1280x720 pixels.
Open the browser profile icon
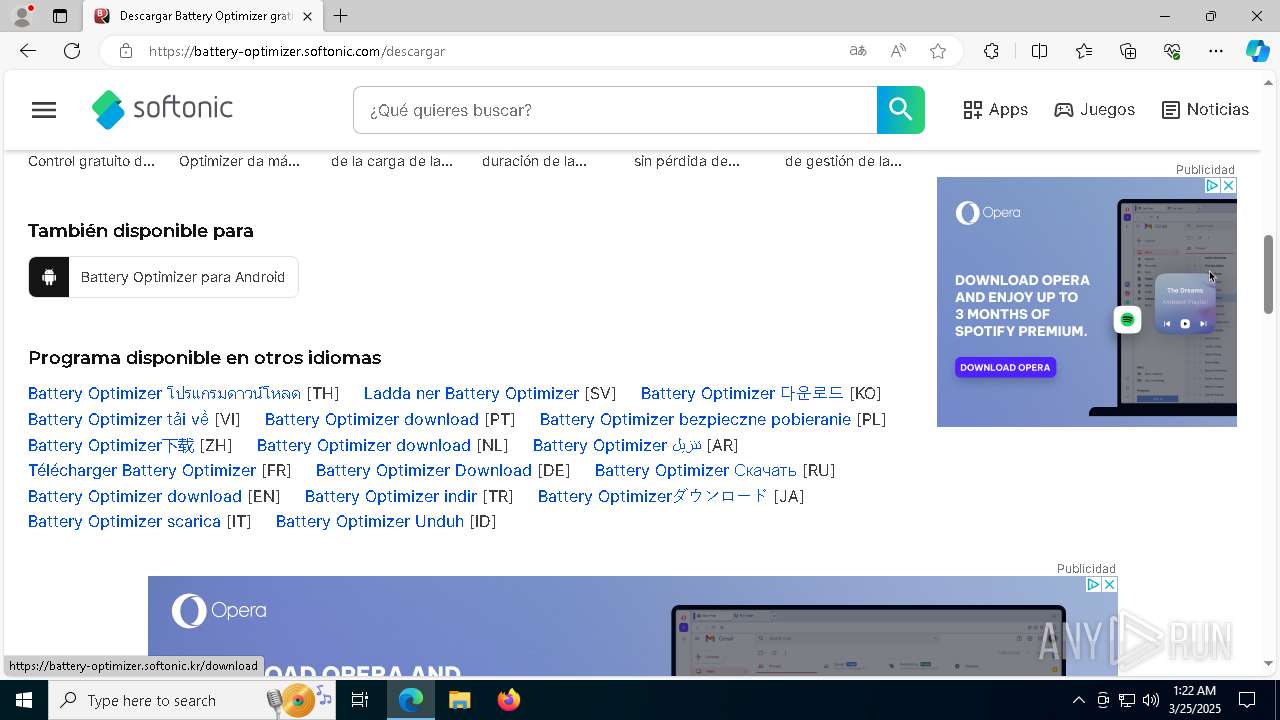[22, 16]
